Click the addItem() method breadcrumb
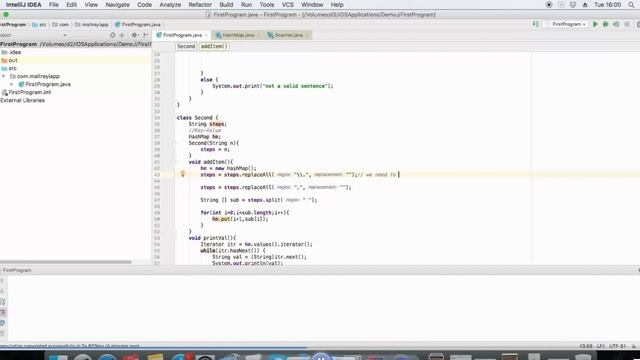Viewport: 640px width, 360px height. point(214,46)
